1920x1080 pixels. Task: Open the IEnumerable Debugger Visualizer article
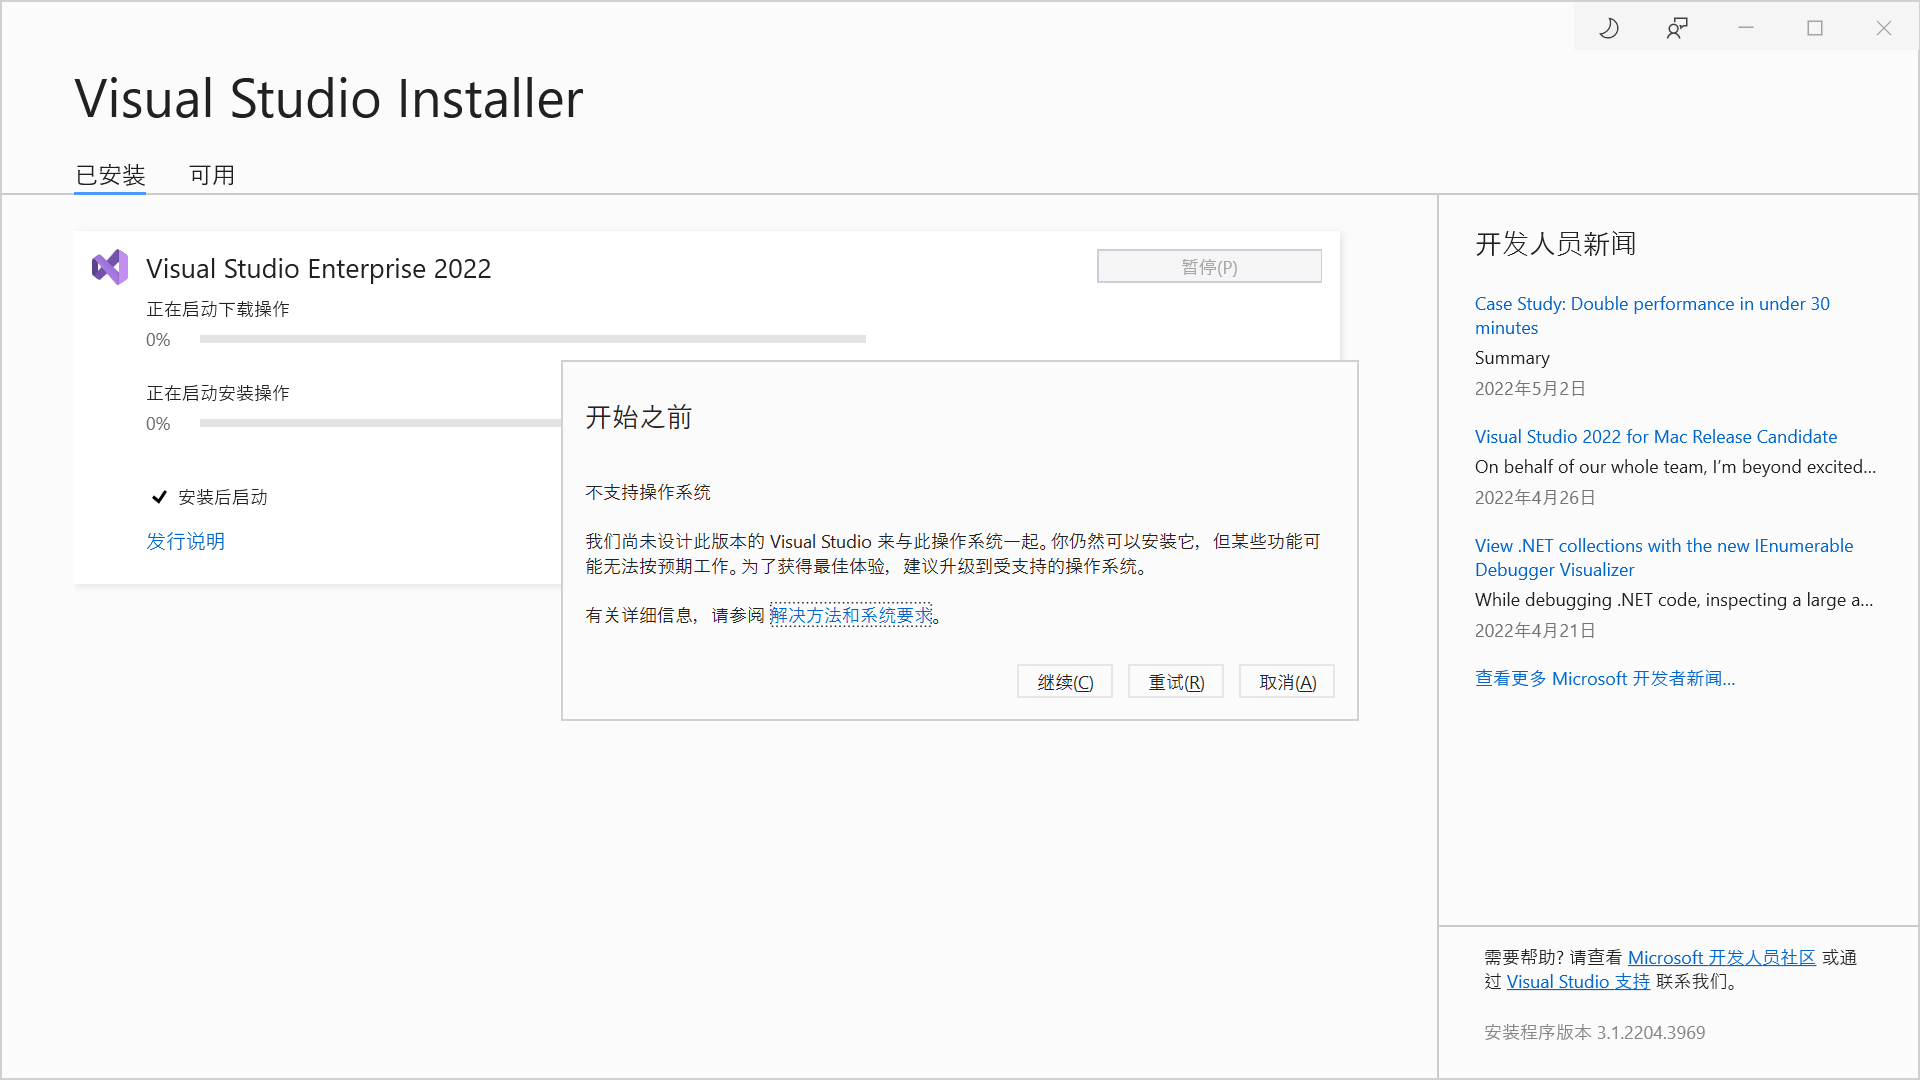coord(1663,557)
